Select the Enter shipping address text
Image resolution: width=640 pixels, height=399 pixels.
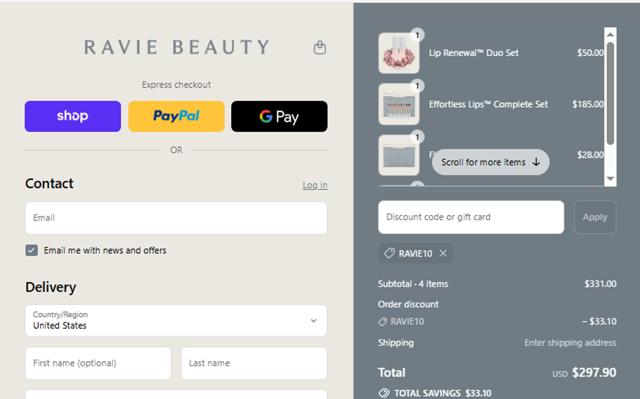click(570, 343)
